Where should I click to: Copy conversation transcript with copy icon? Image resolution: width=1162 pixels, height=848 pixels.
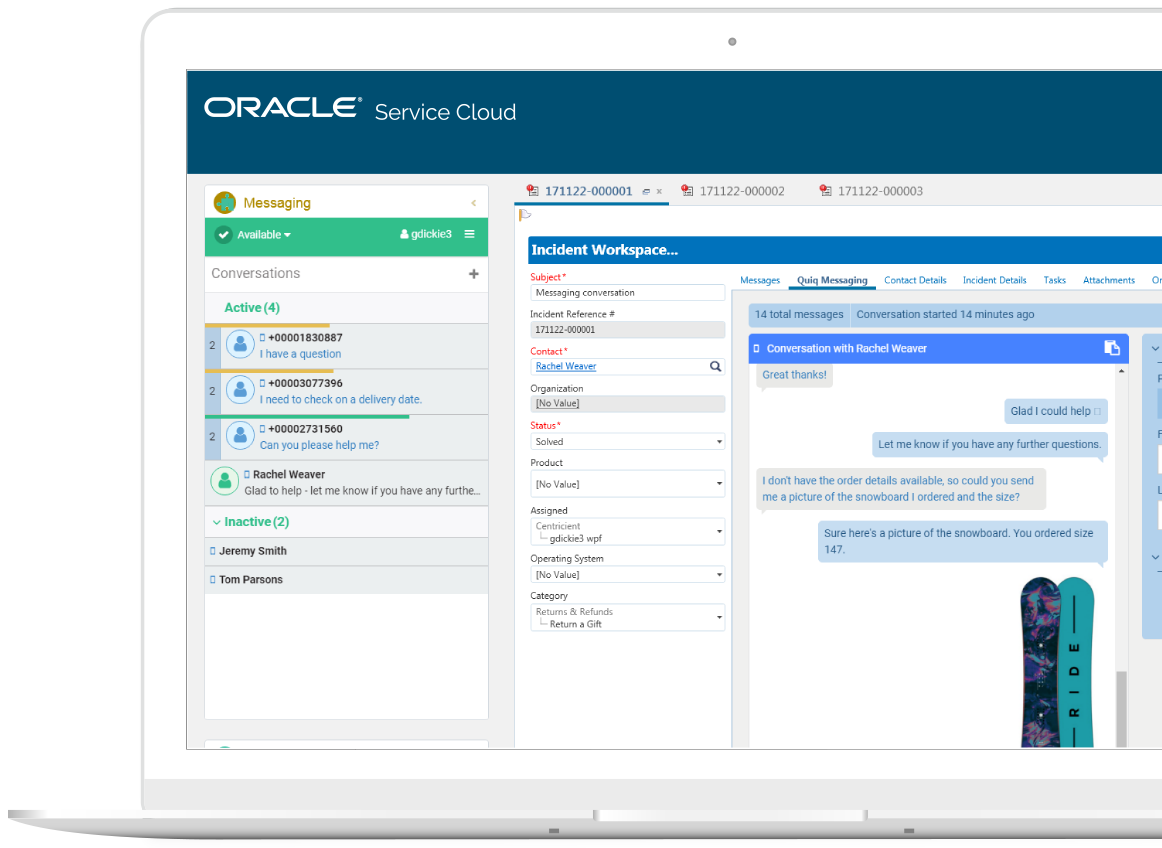(x=1112, y=348)
